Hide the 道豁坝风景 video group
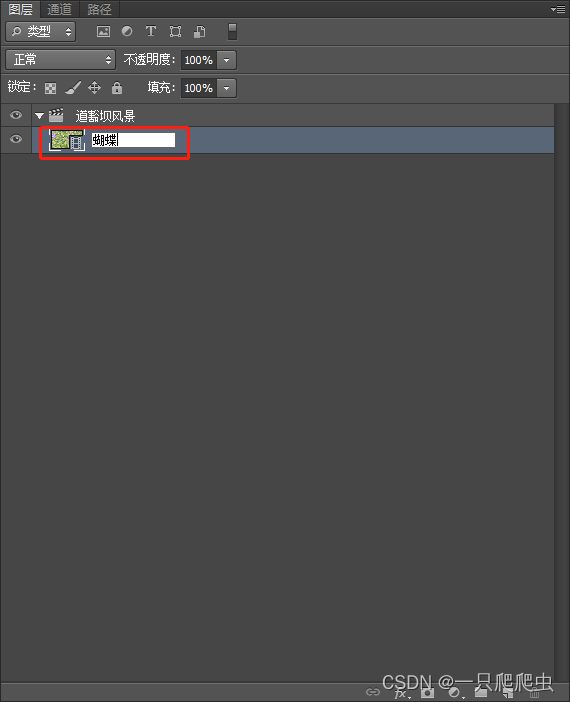 coord(16,116)
